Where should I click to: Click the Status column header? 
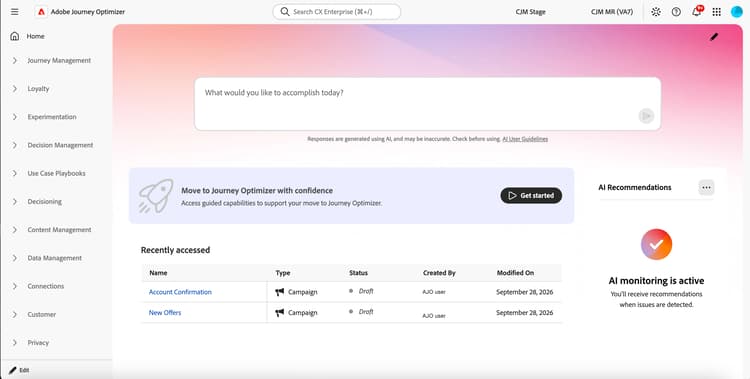coord(358,273)
